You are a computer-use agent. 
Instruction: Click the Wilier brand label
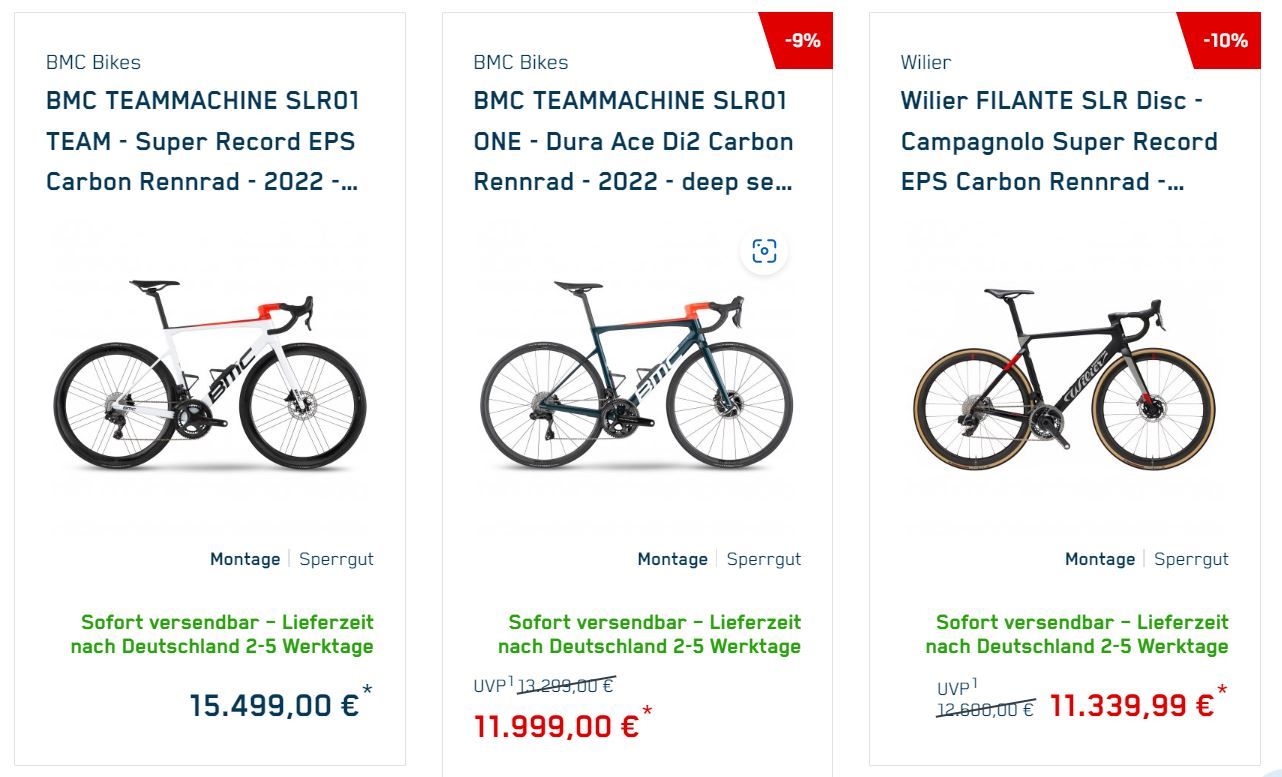925,62
